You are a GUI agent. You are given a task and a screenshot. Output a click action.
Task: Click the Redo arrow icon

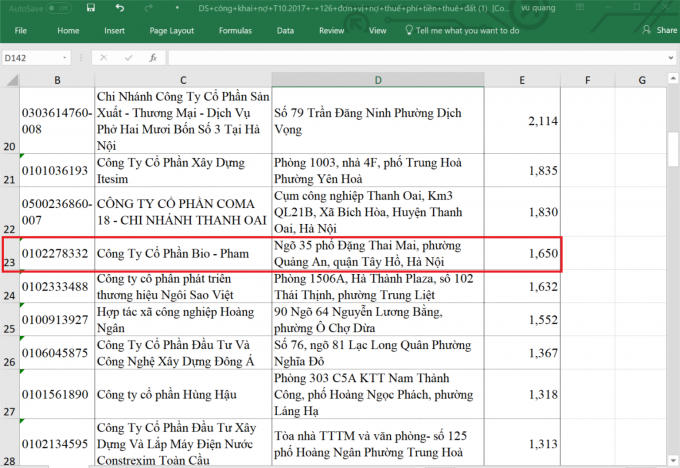(149, 8)
